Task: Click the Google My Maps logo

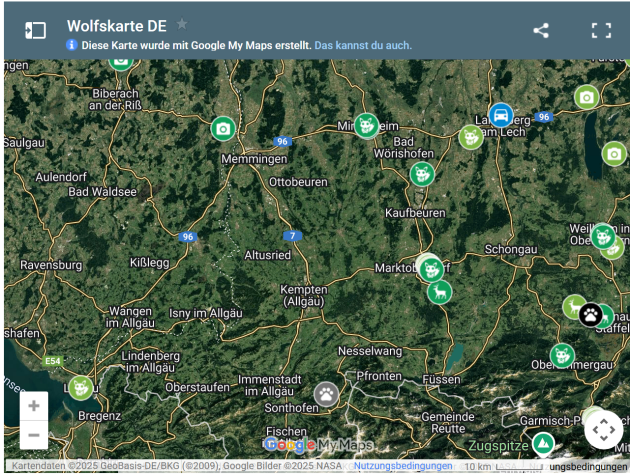Action: (x=318, y=445)
